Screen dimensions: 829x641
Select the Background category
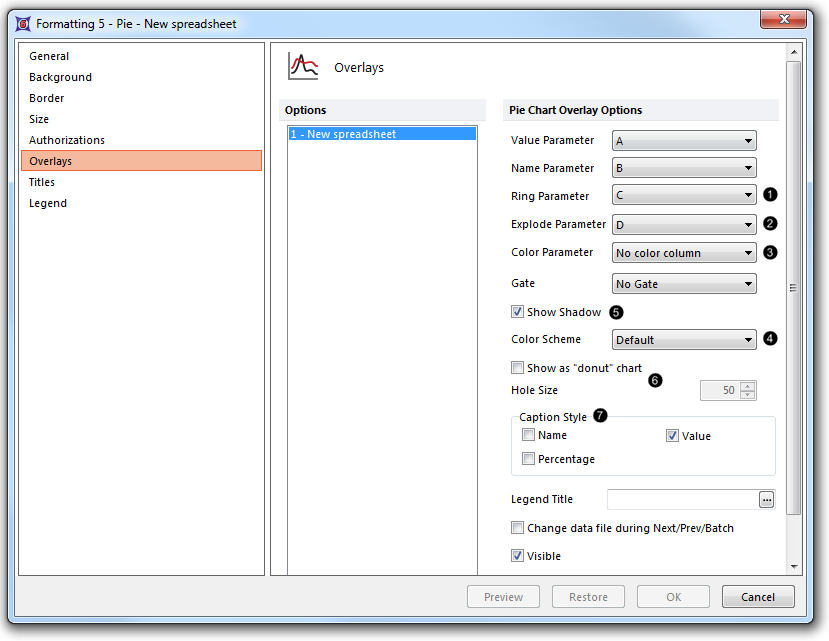pos(60,77)
